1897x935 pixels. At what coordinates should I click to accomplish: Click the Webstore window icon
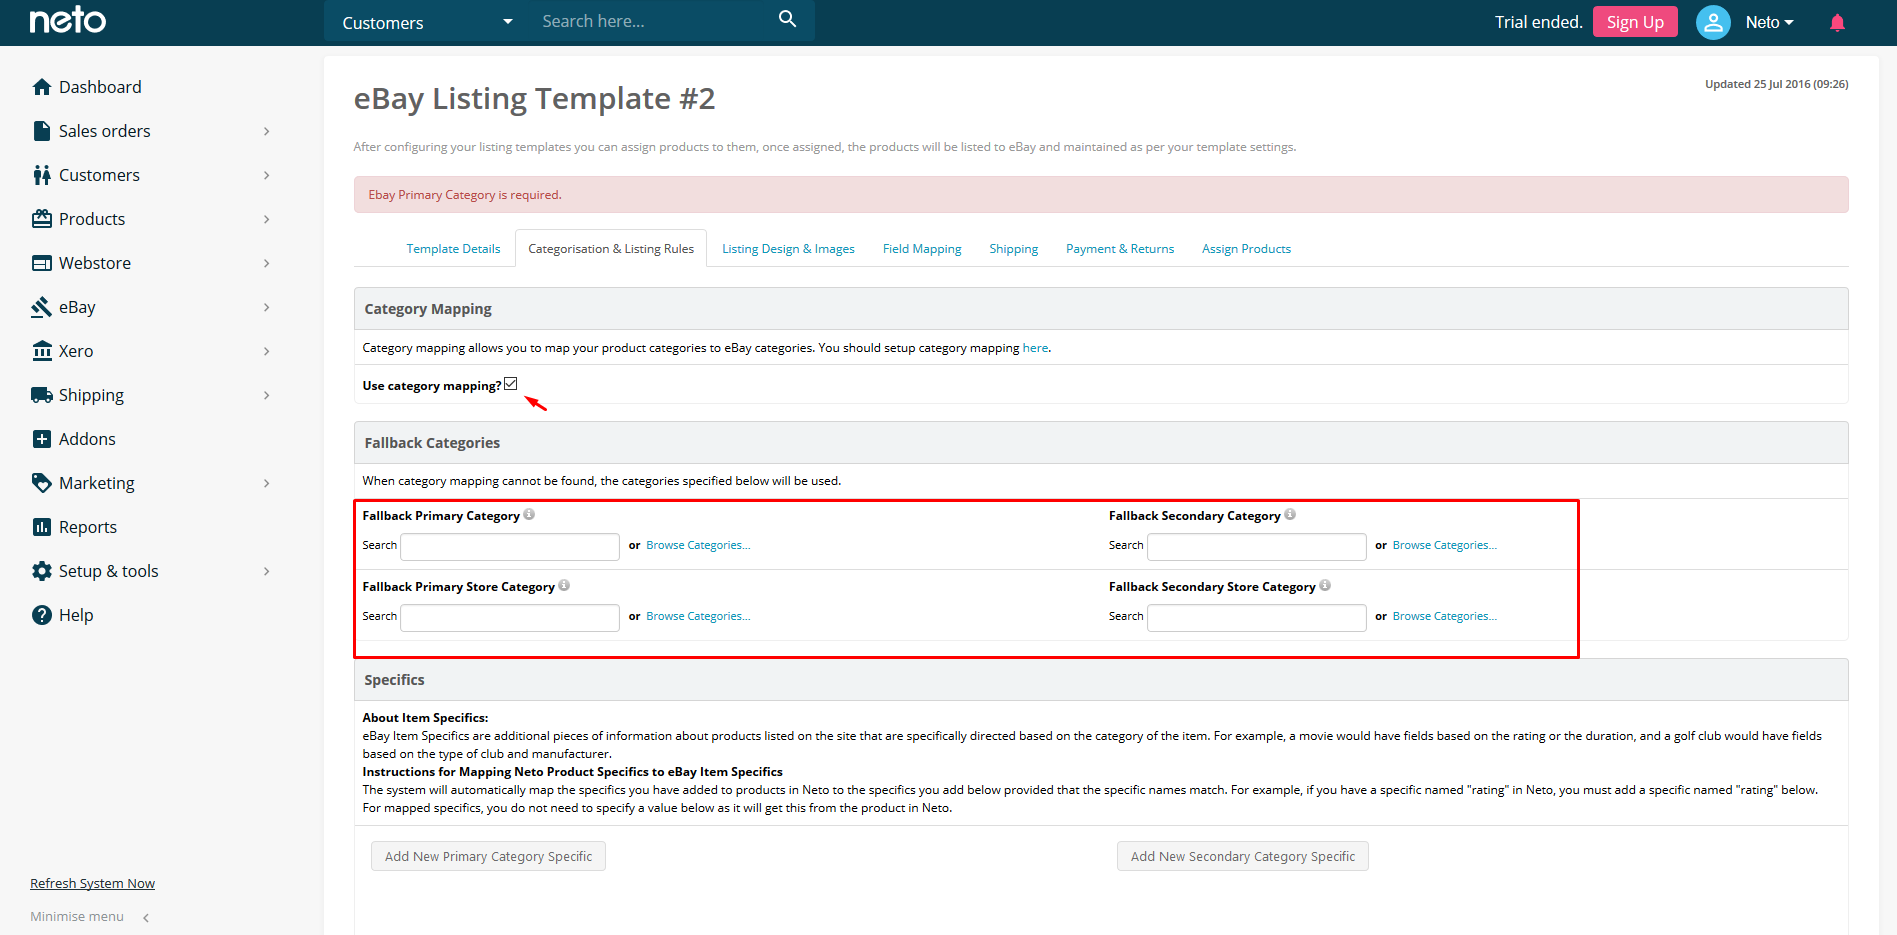point(42,263)
